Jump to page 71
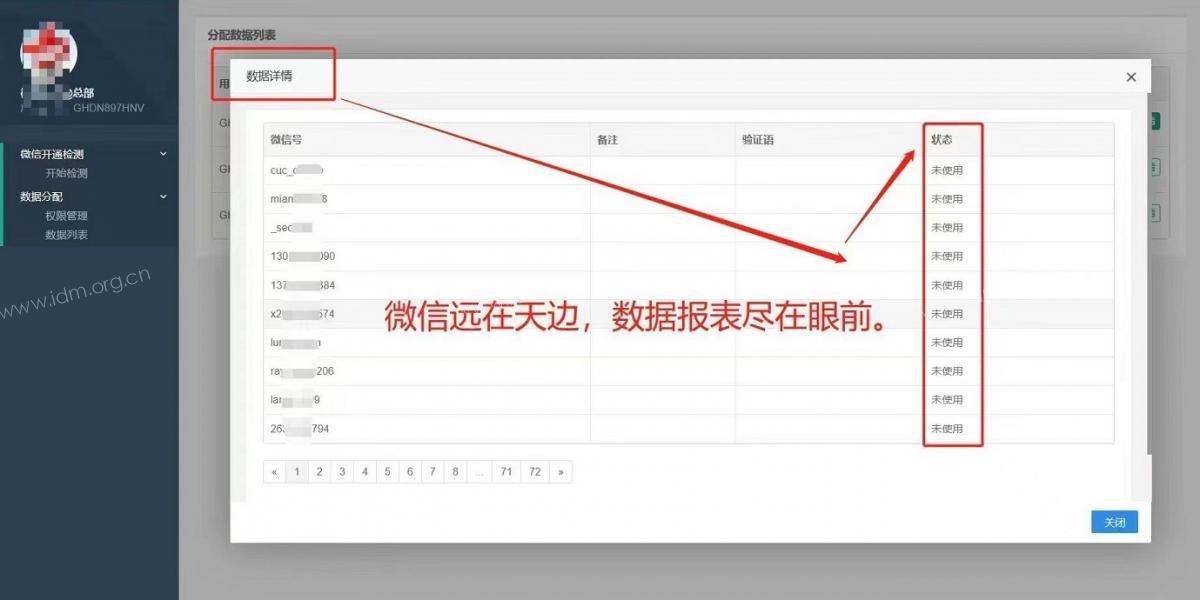 (x=507, y=472)
